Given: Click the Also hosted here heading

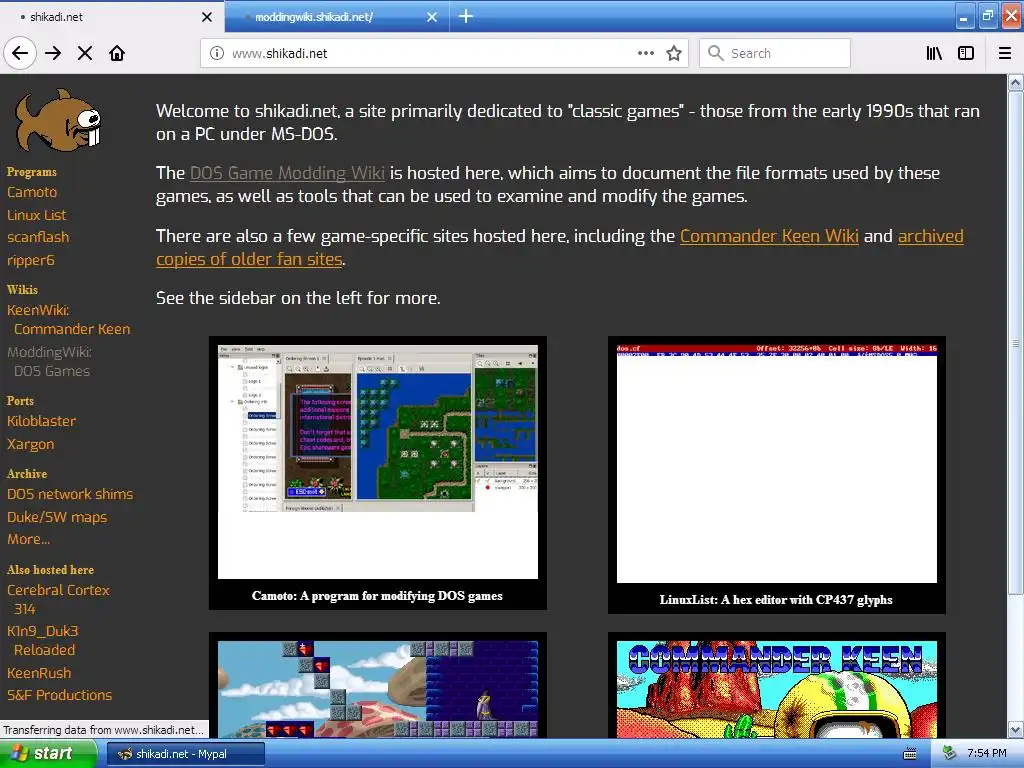Looking at the screenshot, I should click(50, 569).
